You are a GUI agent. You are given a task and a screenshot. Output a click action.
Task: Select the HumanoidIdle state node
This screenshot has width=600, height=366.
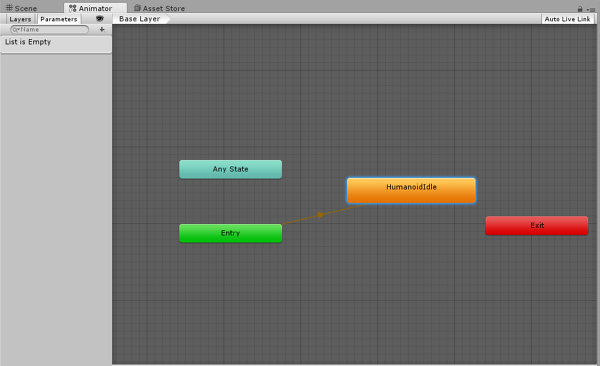[411, 190]
